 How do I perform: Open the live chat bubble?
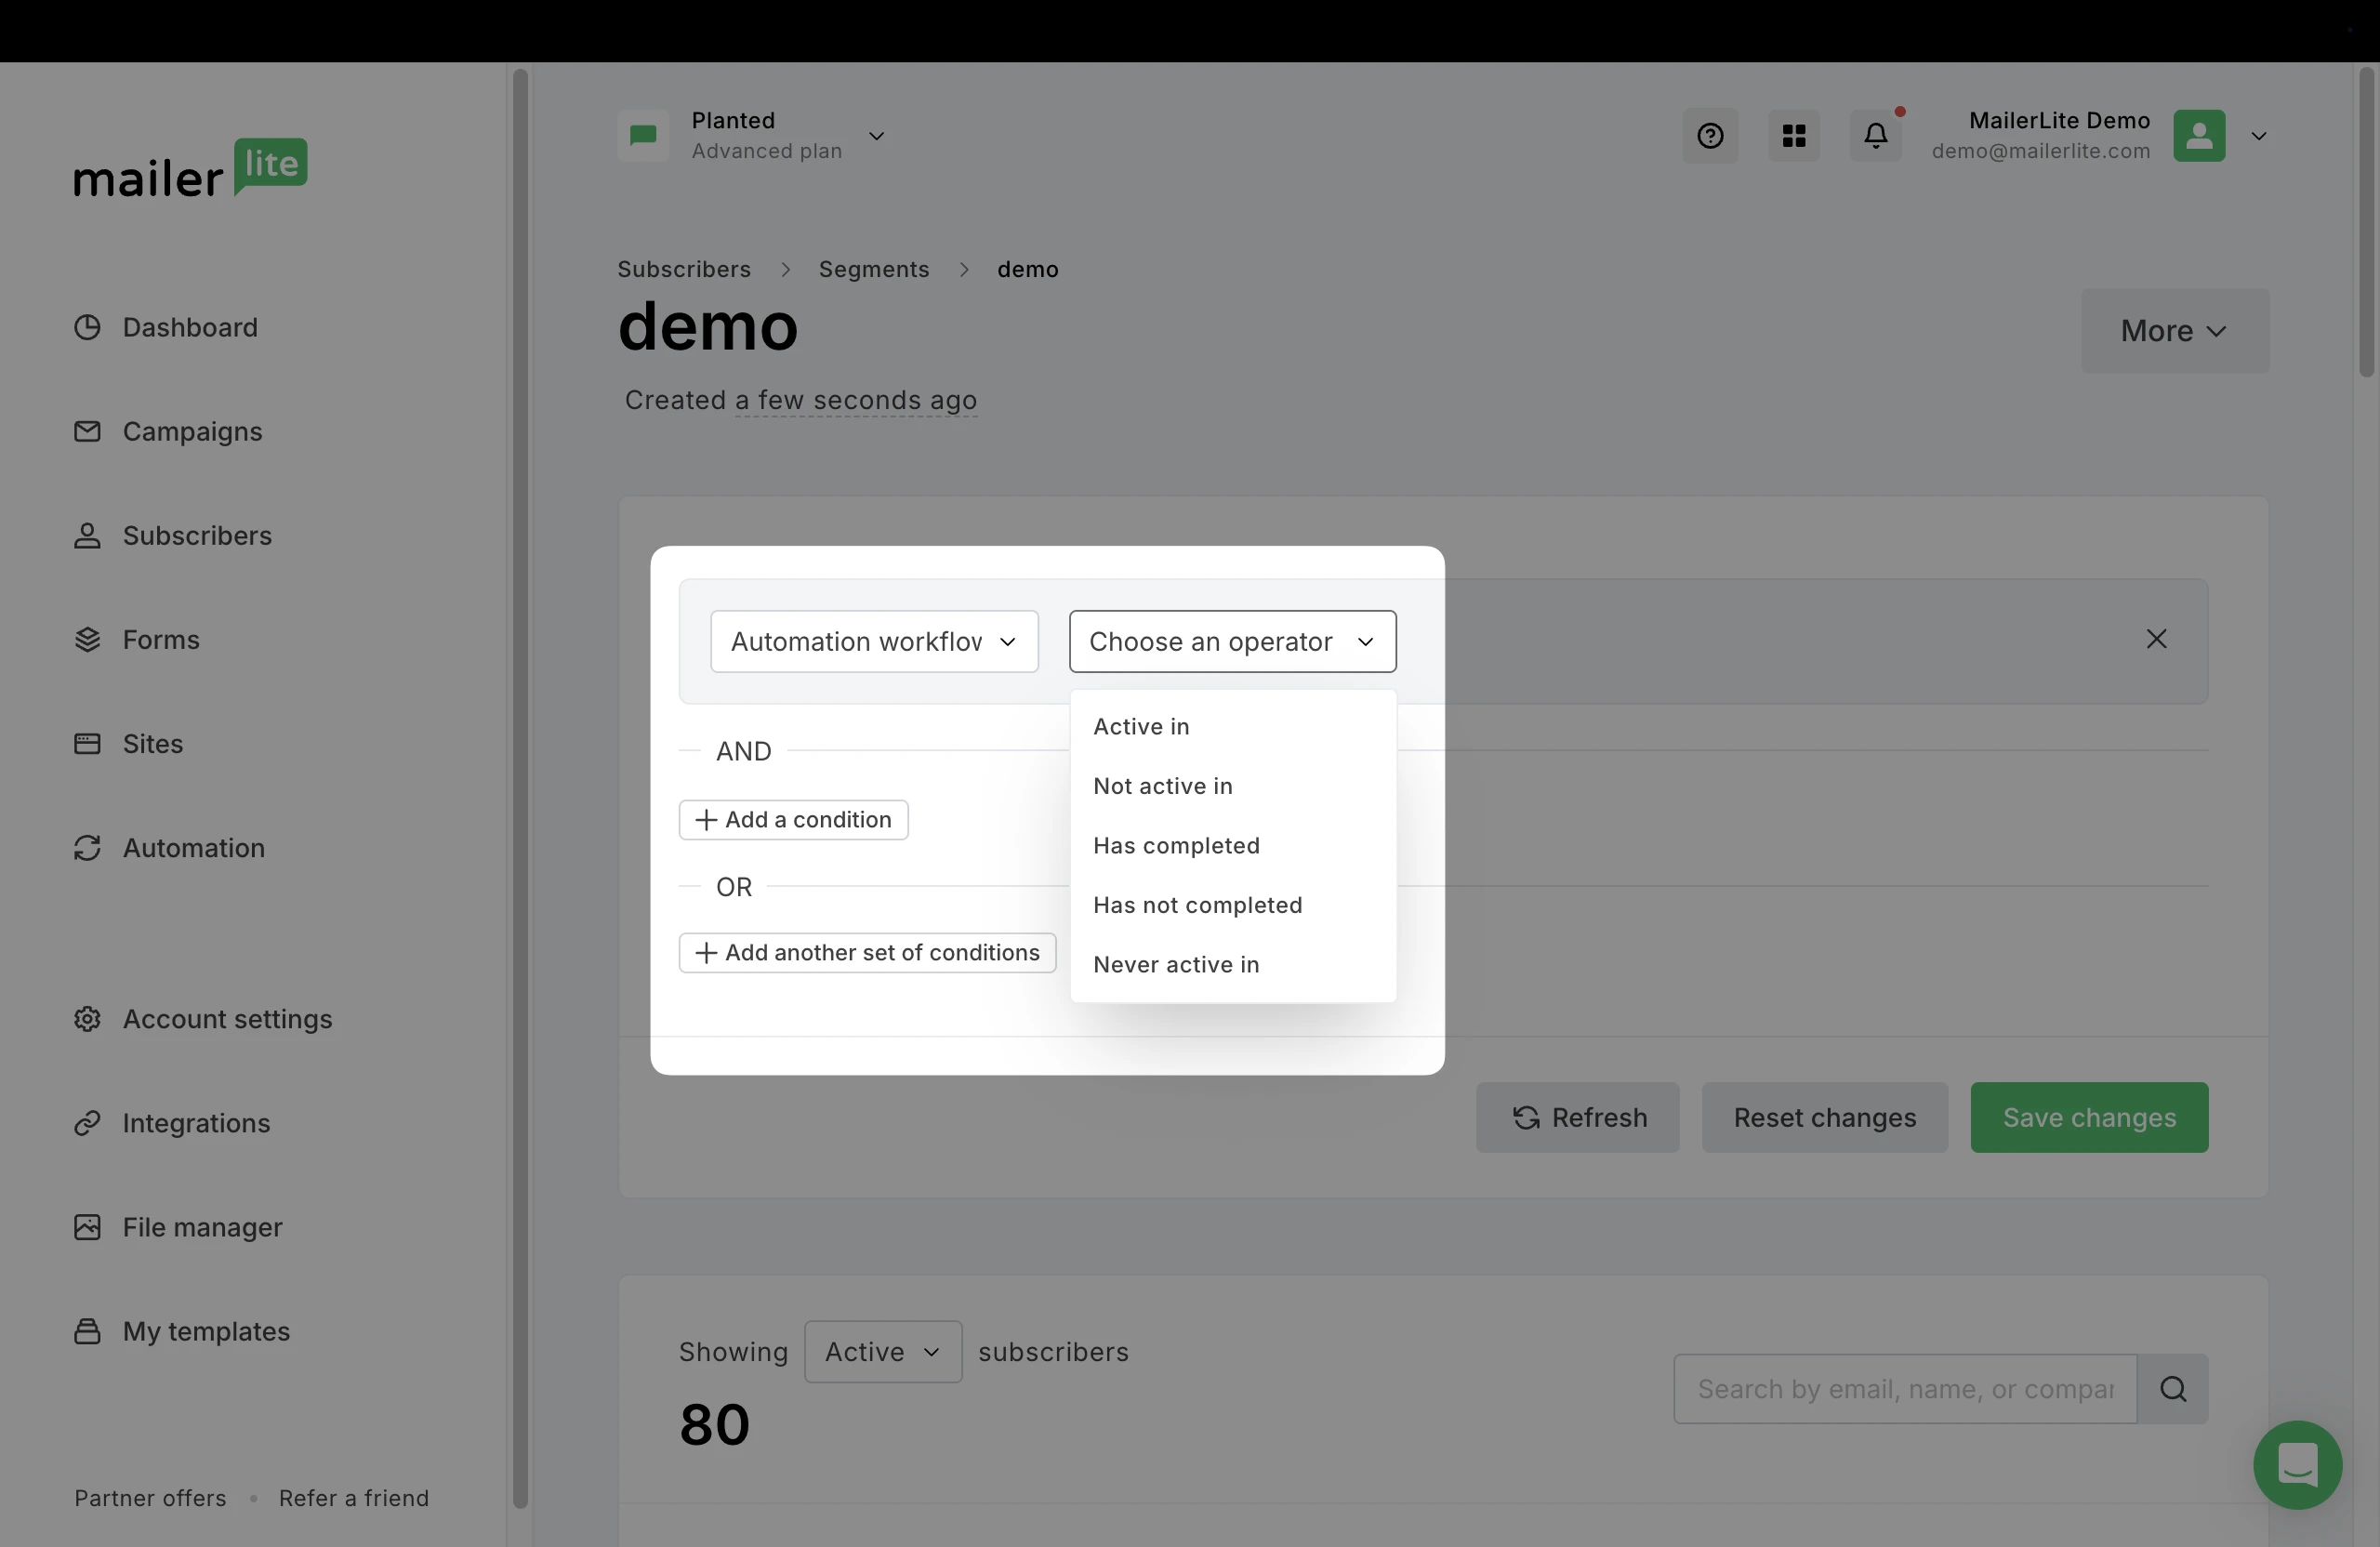[x=2297, y=1464]
